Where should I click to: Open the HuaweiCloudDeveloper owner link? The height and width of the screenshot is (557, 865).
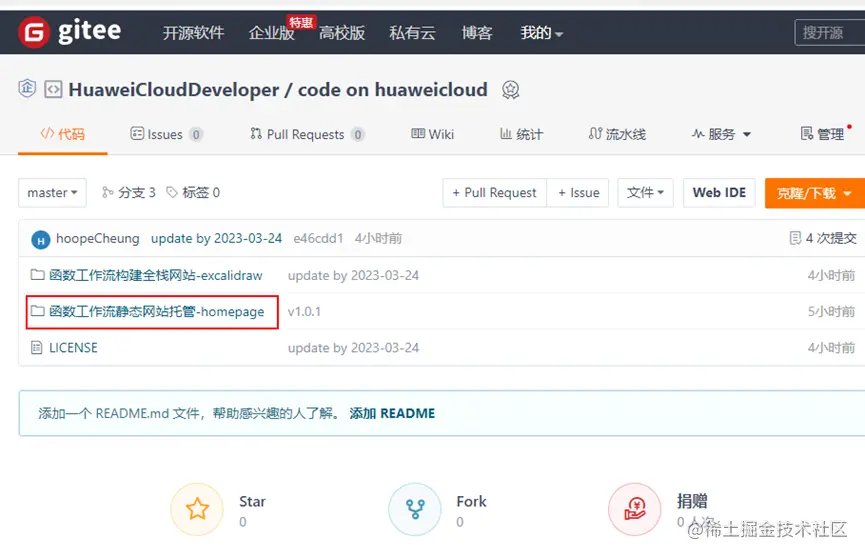174,89
